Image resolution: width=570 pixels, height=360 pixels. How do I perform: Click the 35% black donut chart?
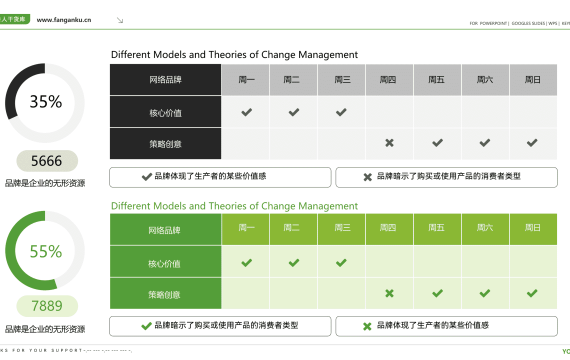(x=45, y=103)
